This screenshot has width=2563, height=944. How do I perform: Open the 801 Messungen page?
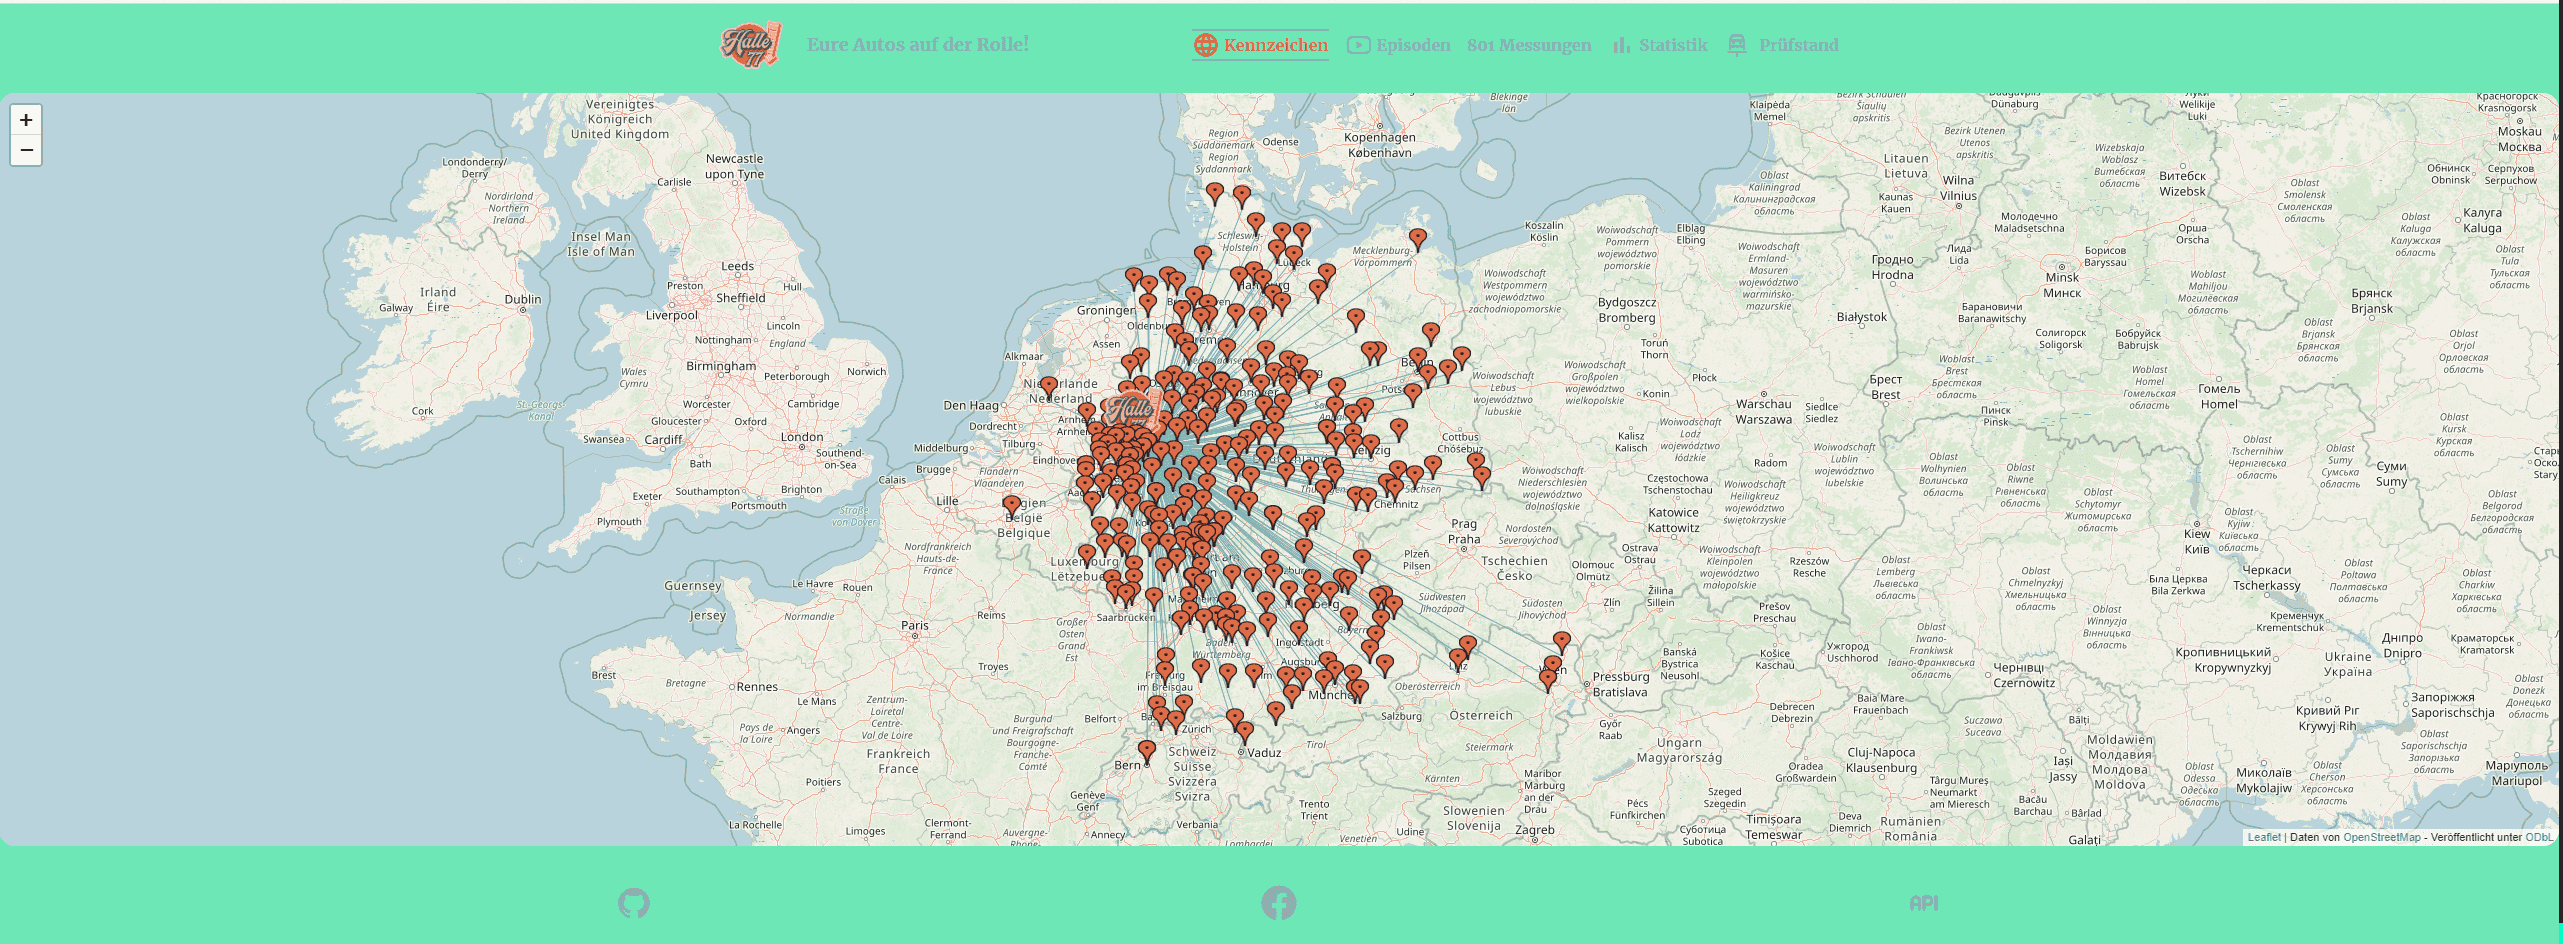1529,45
